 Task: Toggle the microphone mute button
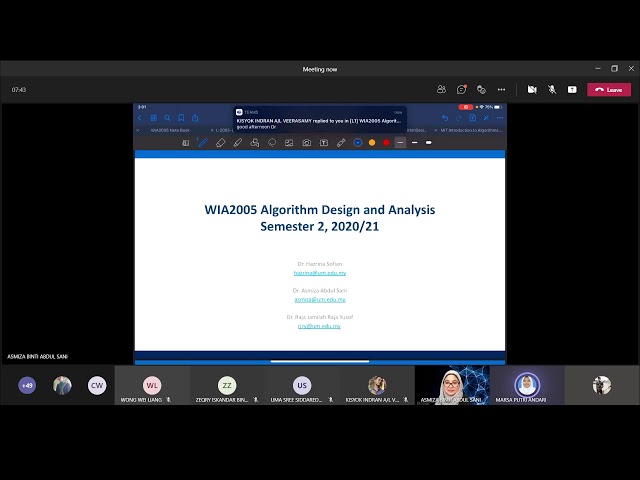point(552,89)
